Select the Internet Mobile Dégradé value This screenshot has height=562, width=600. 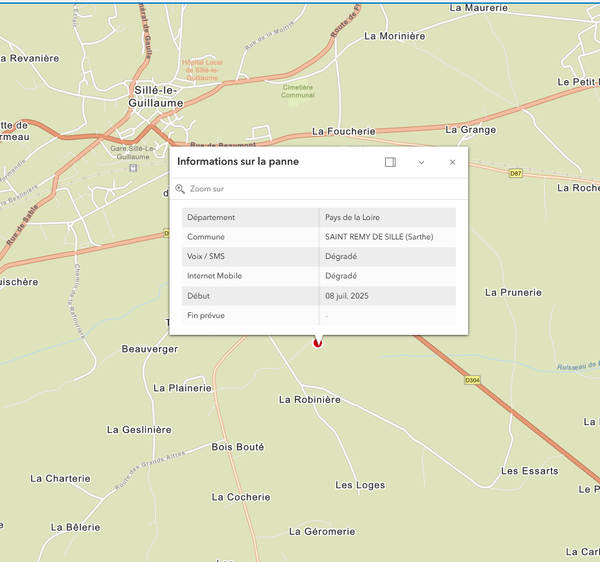(x=341, y=276)
